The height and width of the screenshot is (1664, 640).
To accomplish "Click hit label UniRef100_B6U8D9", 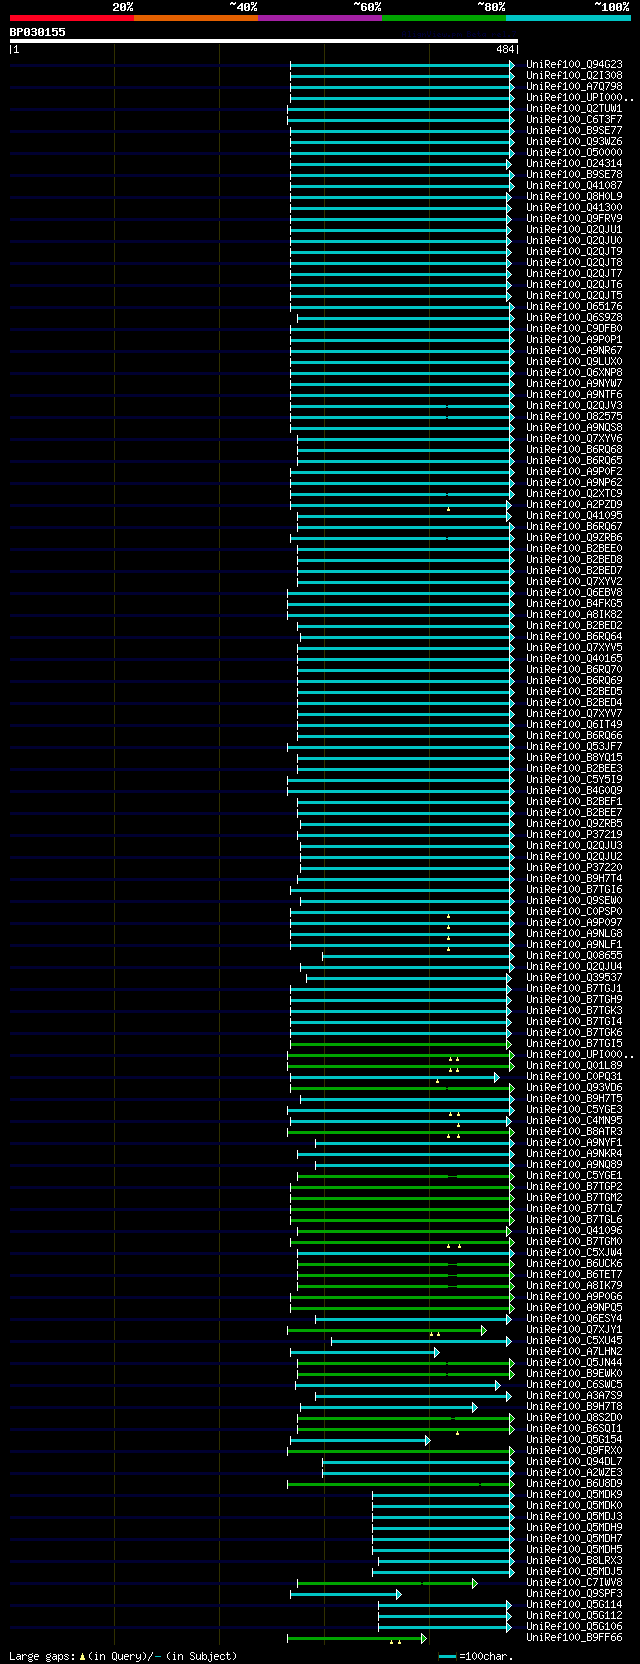I will click(x=574, y=1483).
